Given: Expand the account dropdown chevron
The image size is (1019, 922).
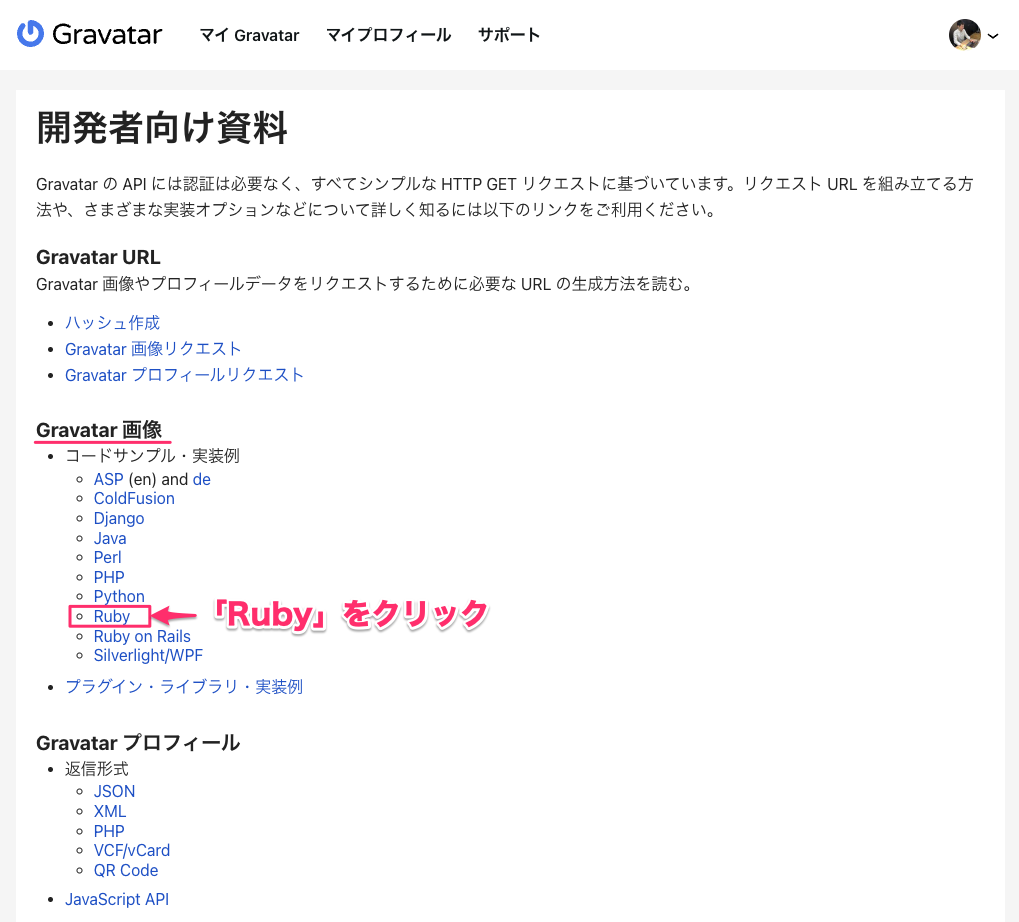Looking at the screenshot, I should (x=992, y=36).
